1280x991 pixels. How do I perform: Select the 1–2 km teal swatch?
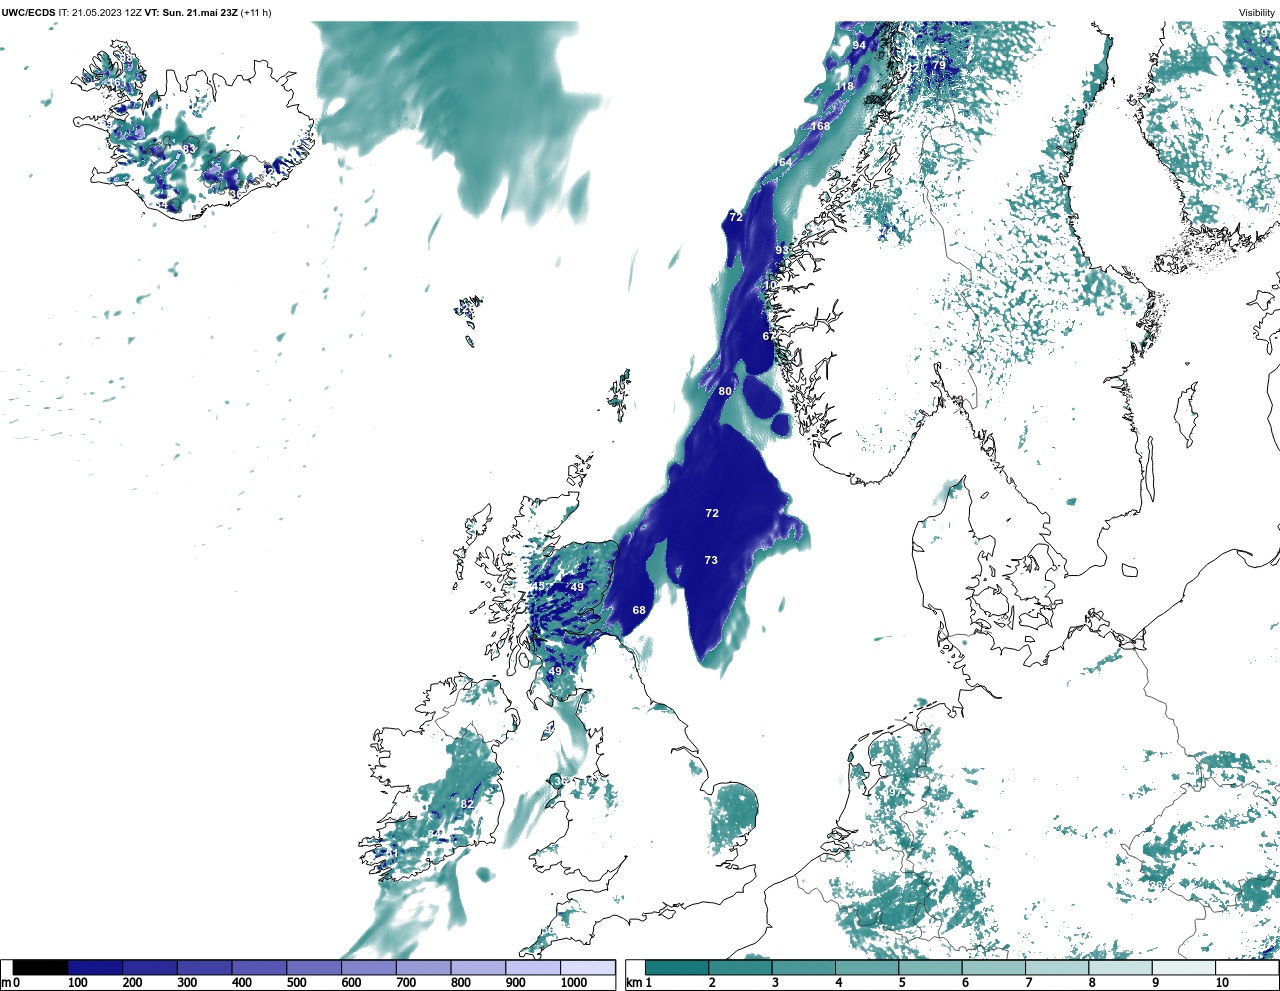pyautogui.click(x=677, y=968)
